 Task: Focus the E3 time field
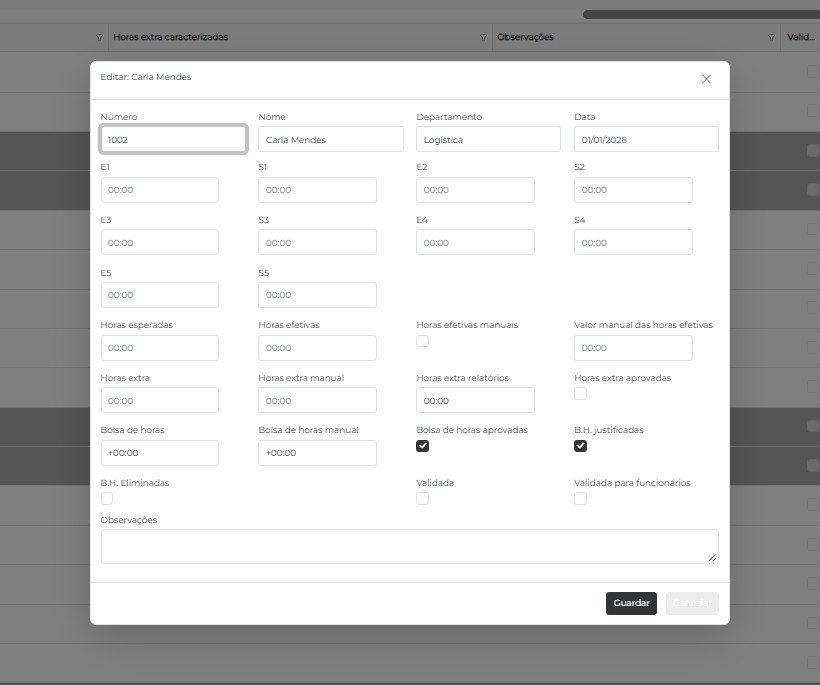pyautogui.click(x=160, y=242)
